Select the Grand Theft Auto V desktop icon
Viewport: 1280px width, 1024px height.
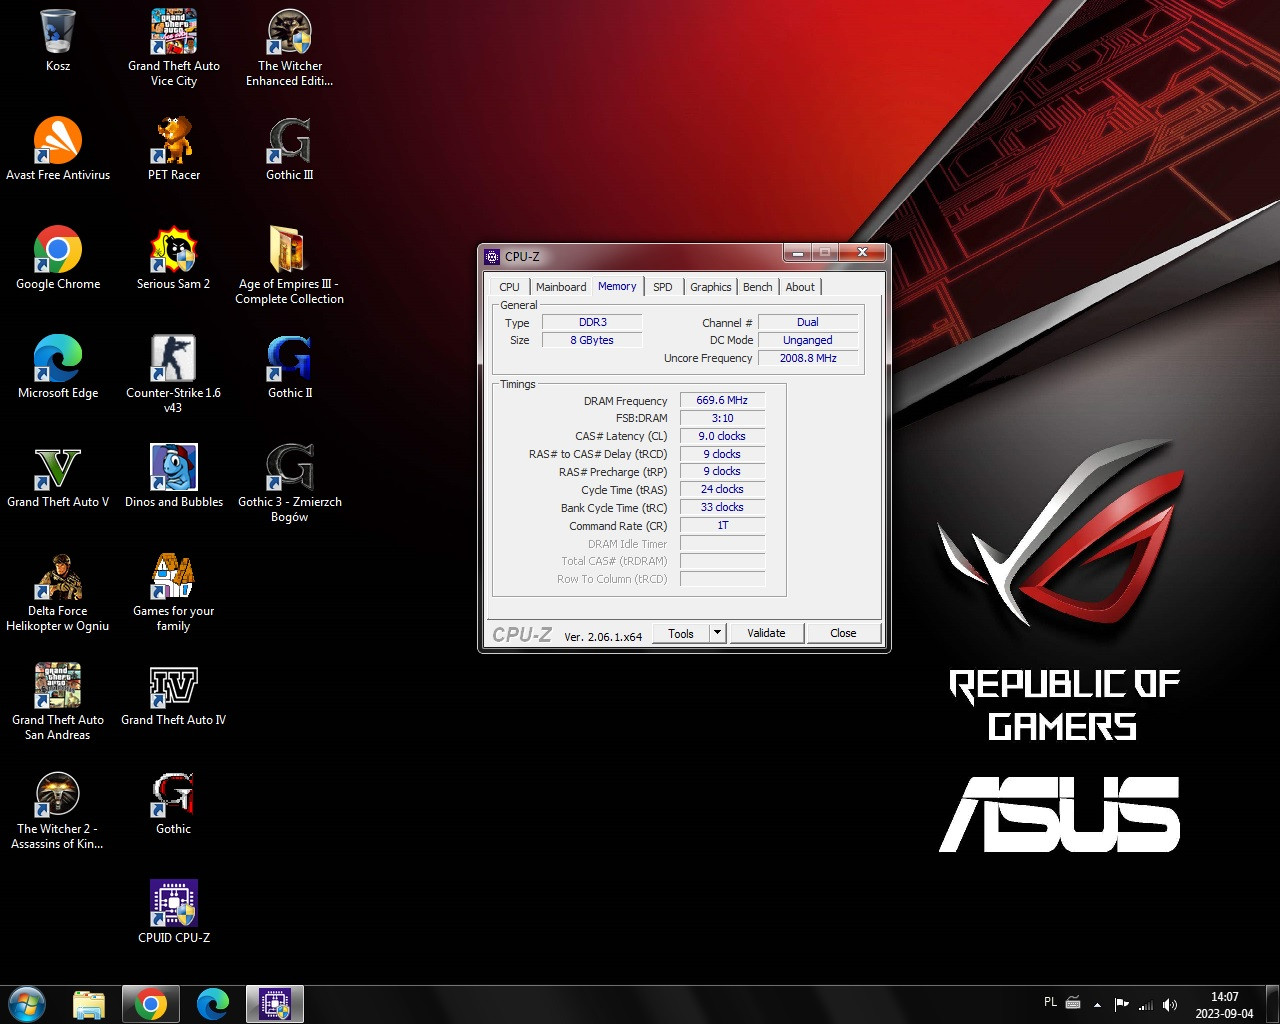tap(57, 468)
